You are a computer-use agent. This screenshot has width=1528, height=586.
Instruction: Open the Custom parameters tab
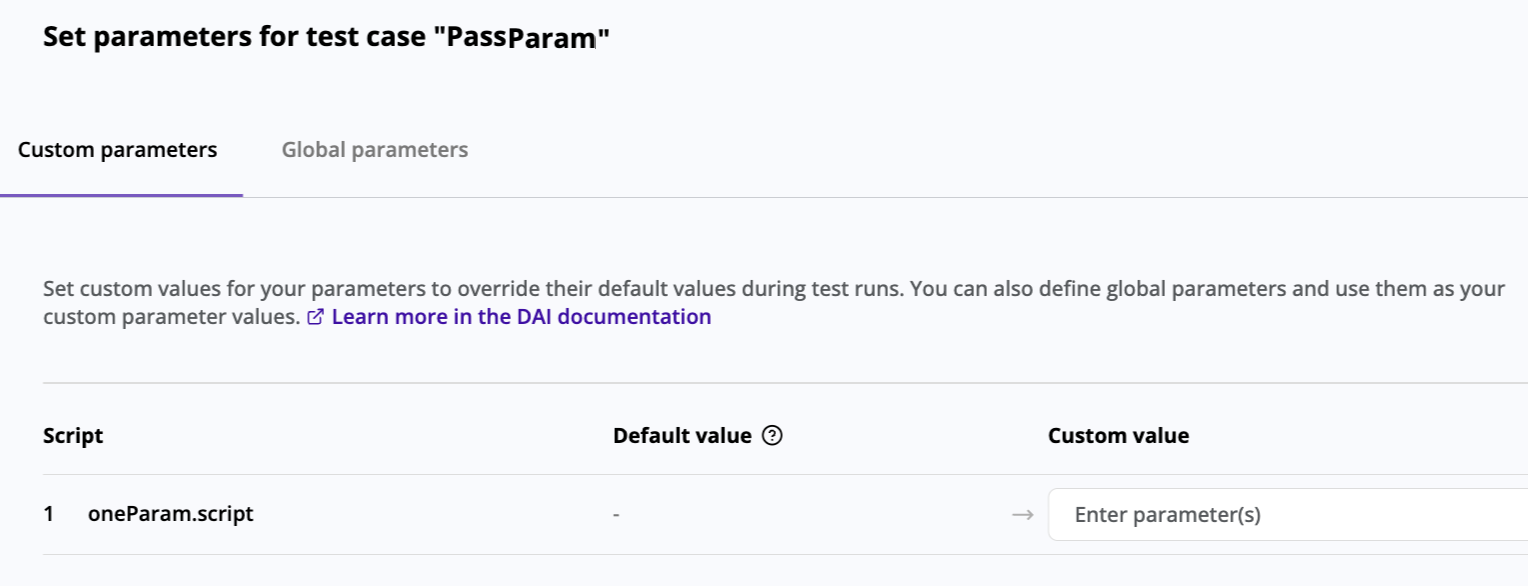tap(117, 149)
